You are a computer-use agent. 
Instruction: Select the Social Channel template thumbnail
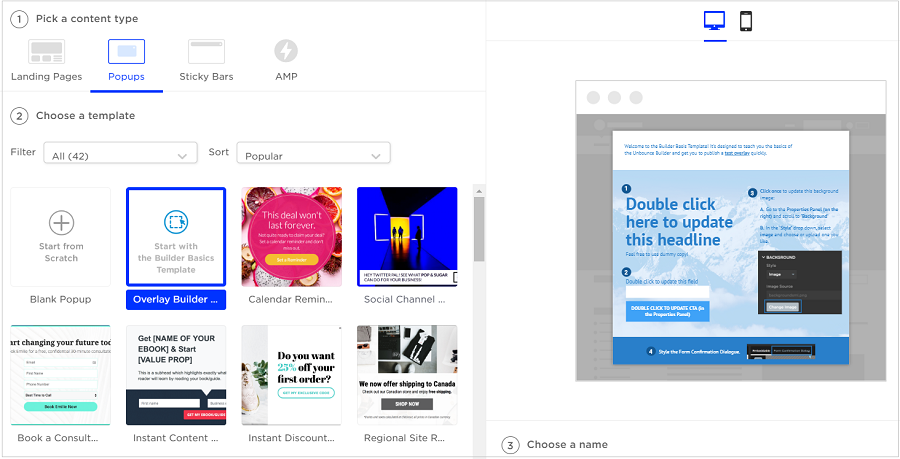(407, 236)
